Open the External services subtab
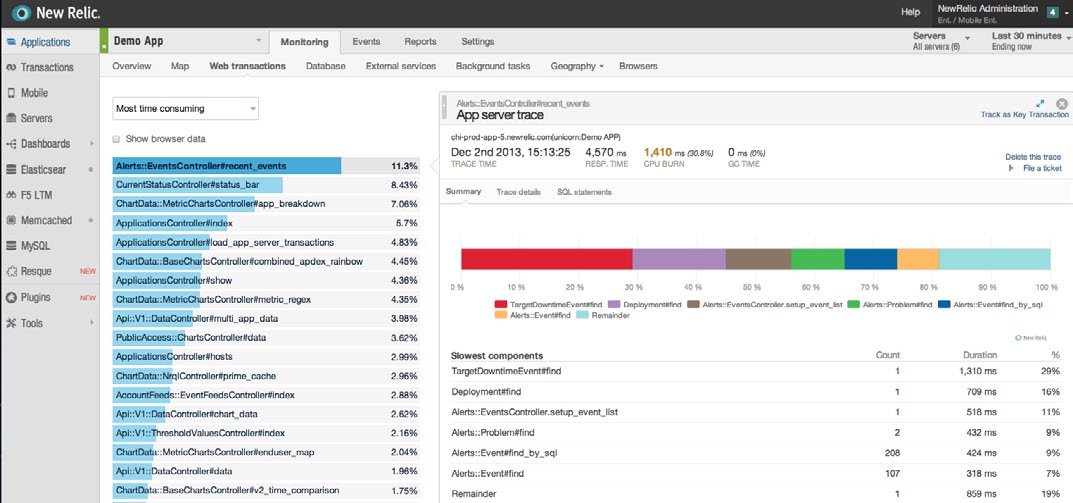 [x=401, y=66]
